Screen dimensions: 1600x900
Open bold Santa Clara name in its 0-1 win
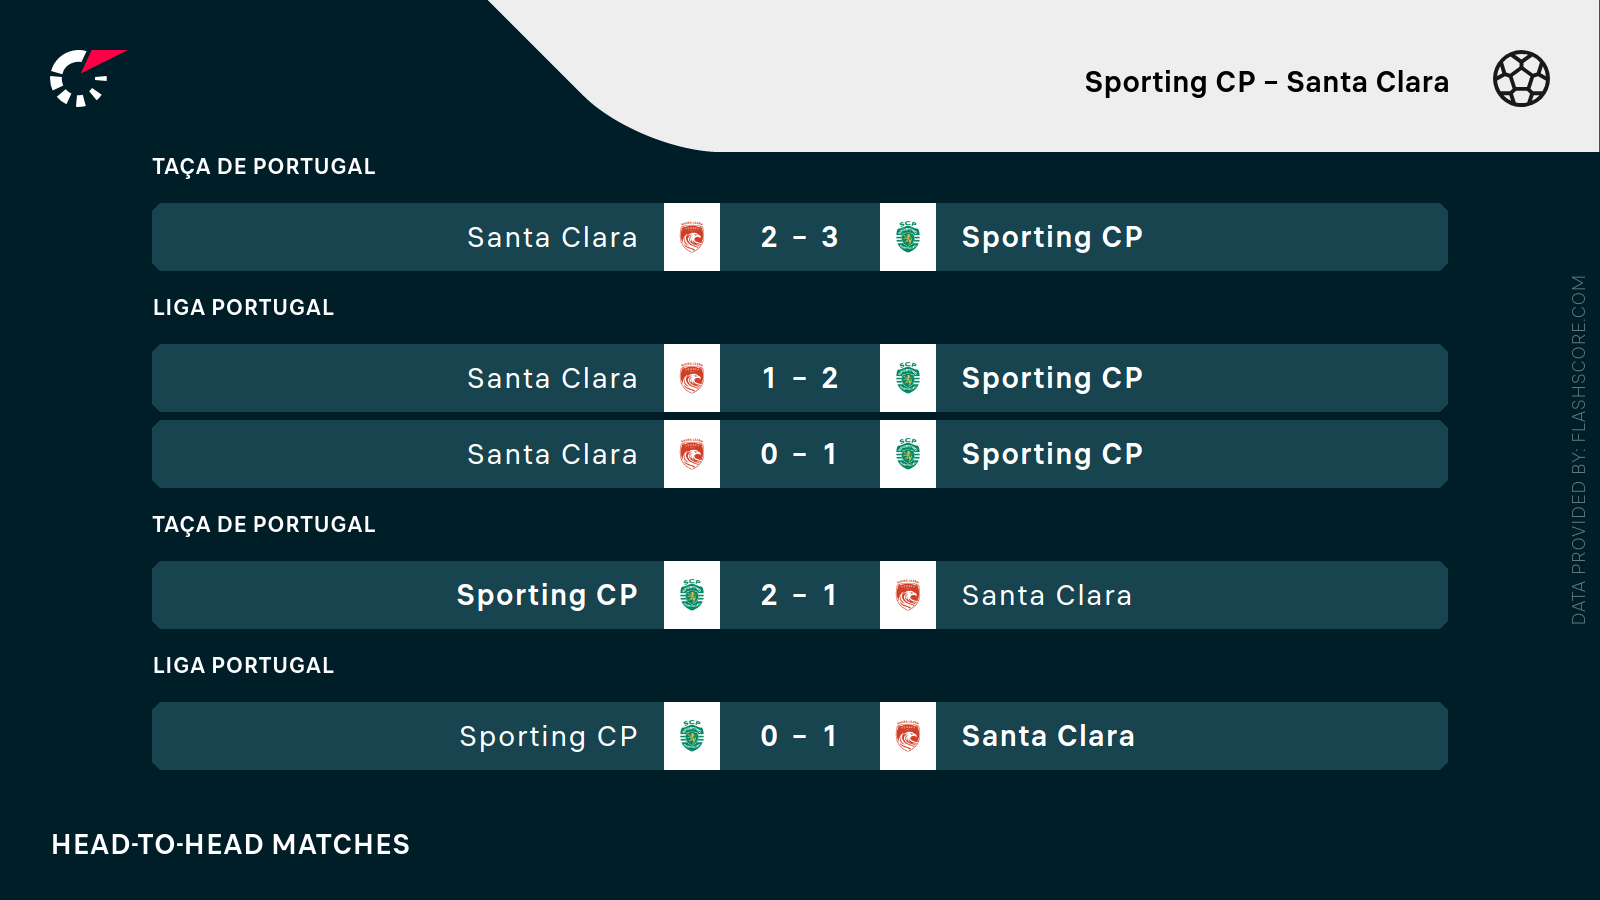(x=1048, y=736)
